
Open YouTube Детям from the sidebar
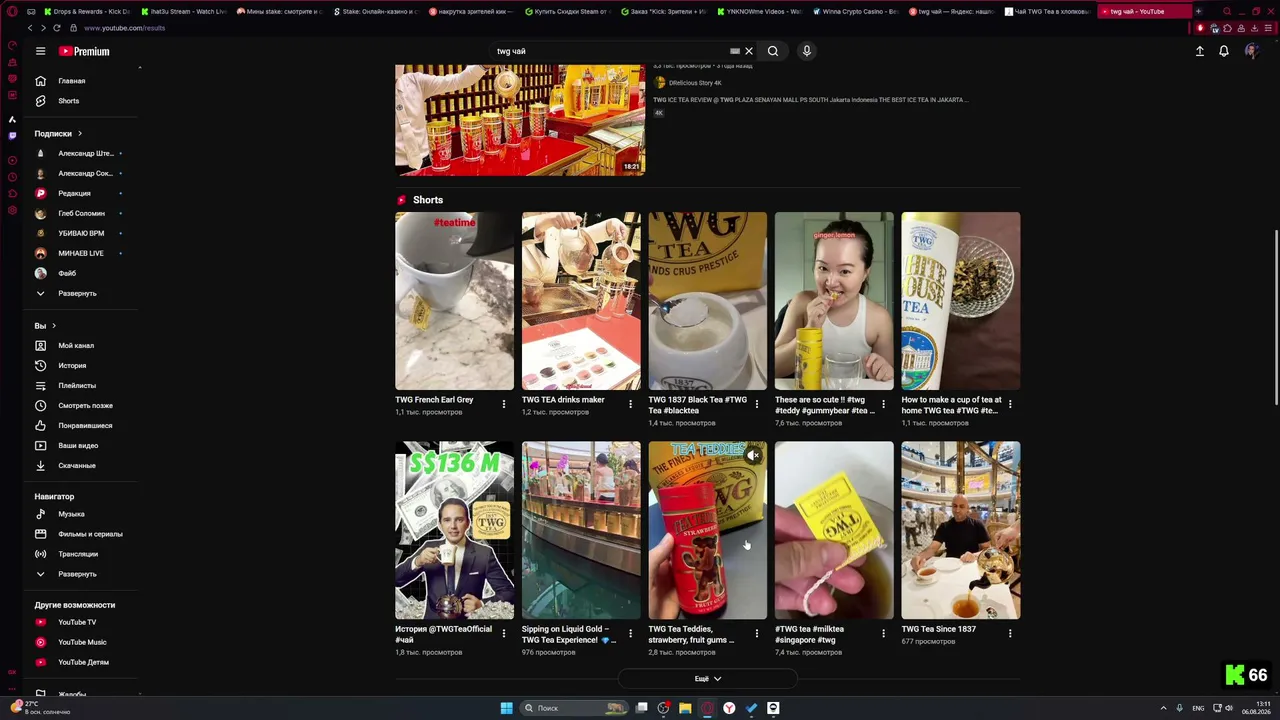coord(83,662)
